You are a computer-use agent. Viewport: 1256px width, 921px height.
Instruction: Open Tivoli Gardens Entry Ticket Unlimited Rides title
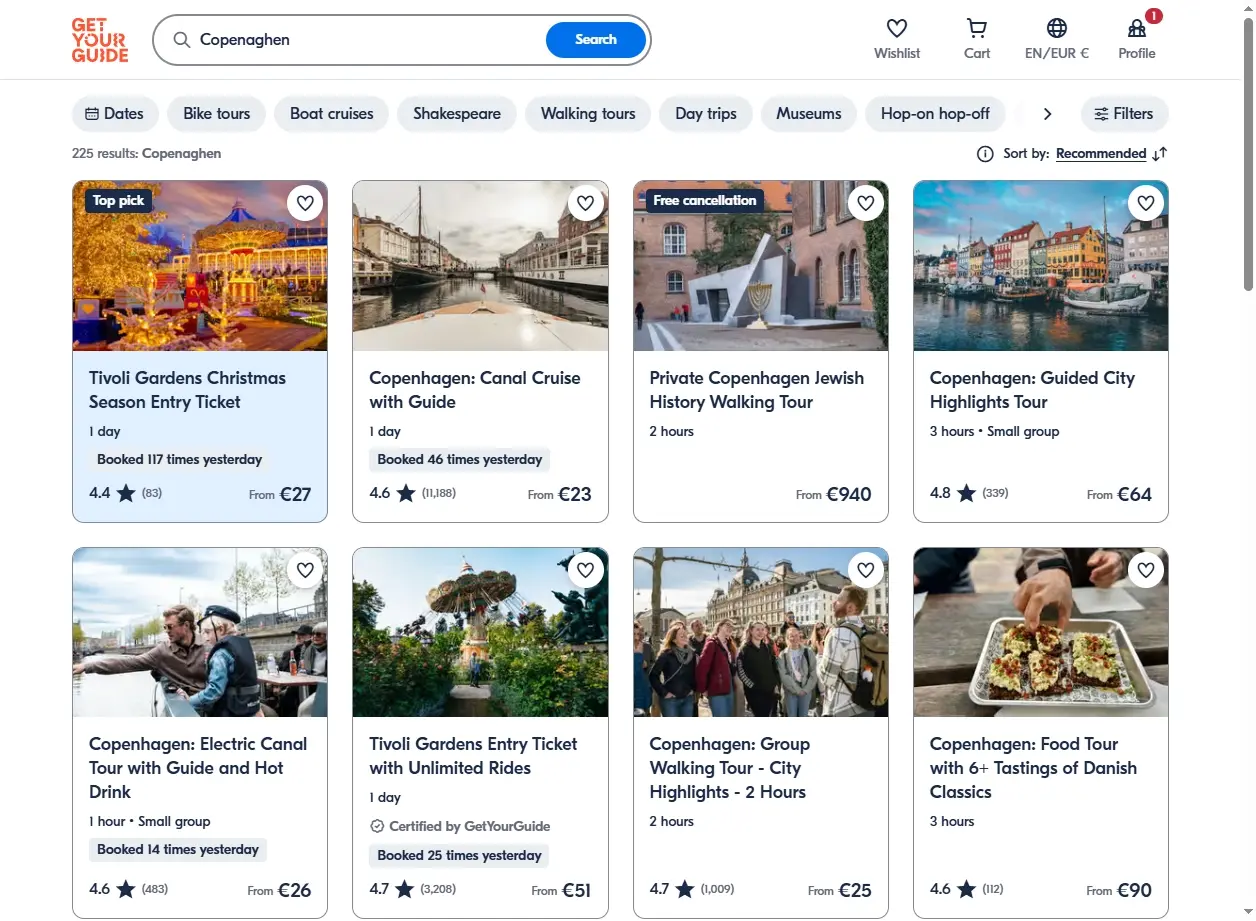pyautogui.click(x=473, y=756)
